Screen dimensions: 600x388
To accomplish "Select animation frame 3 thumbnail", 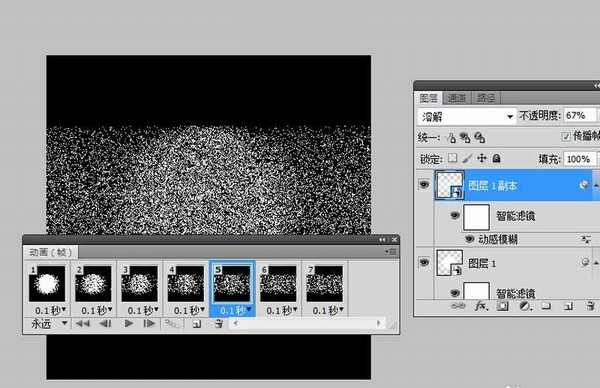I will [139, 284].
